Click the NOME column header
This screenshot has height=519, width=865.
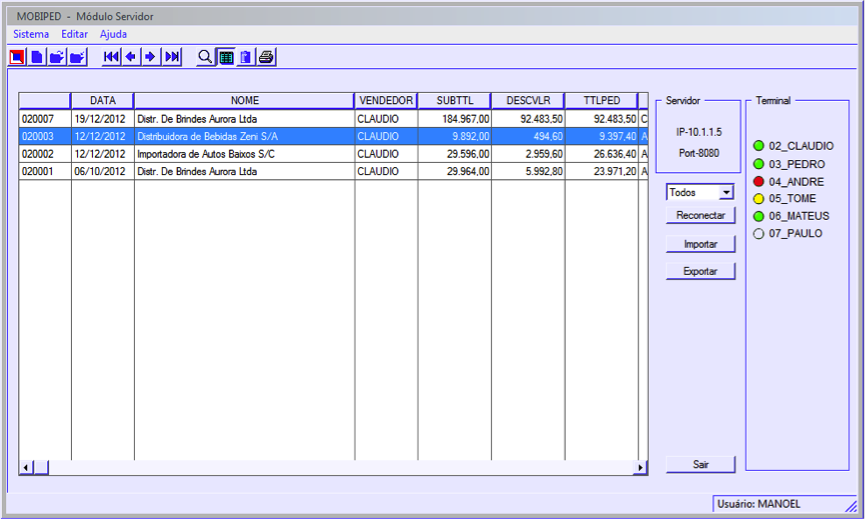pyautogui.click(x=244, y=101)
